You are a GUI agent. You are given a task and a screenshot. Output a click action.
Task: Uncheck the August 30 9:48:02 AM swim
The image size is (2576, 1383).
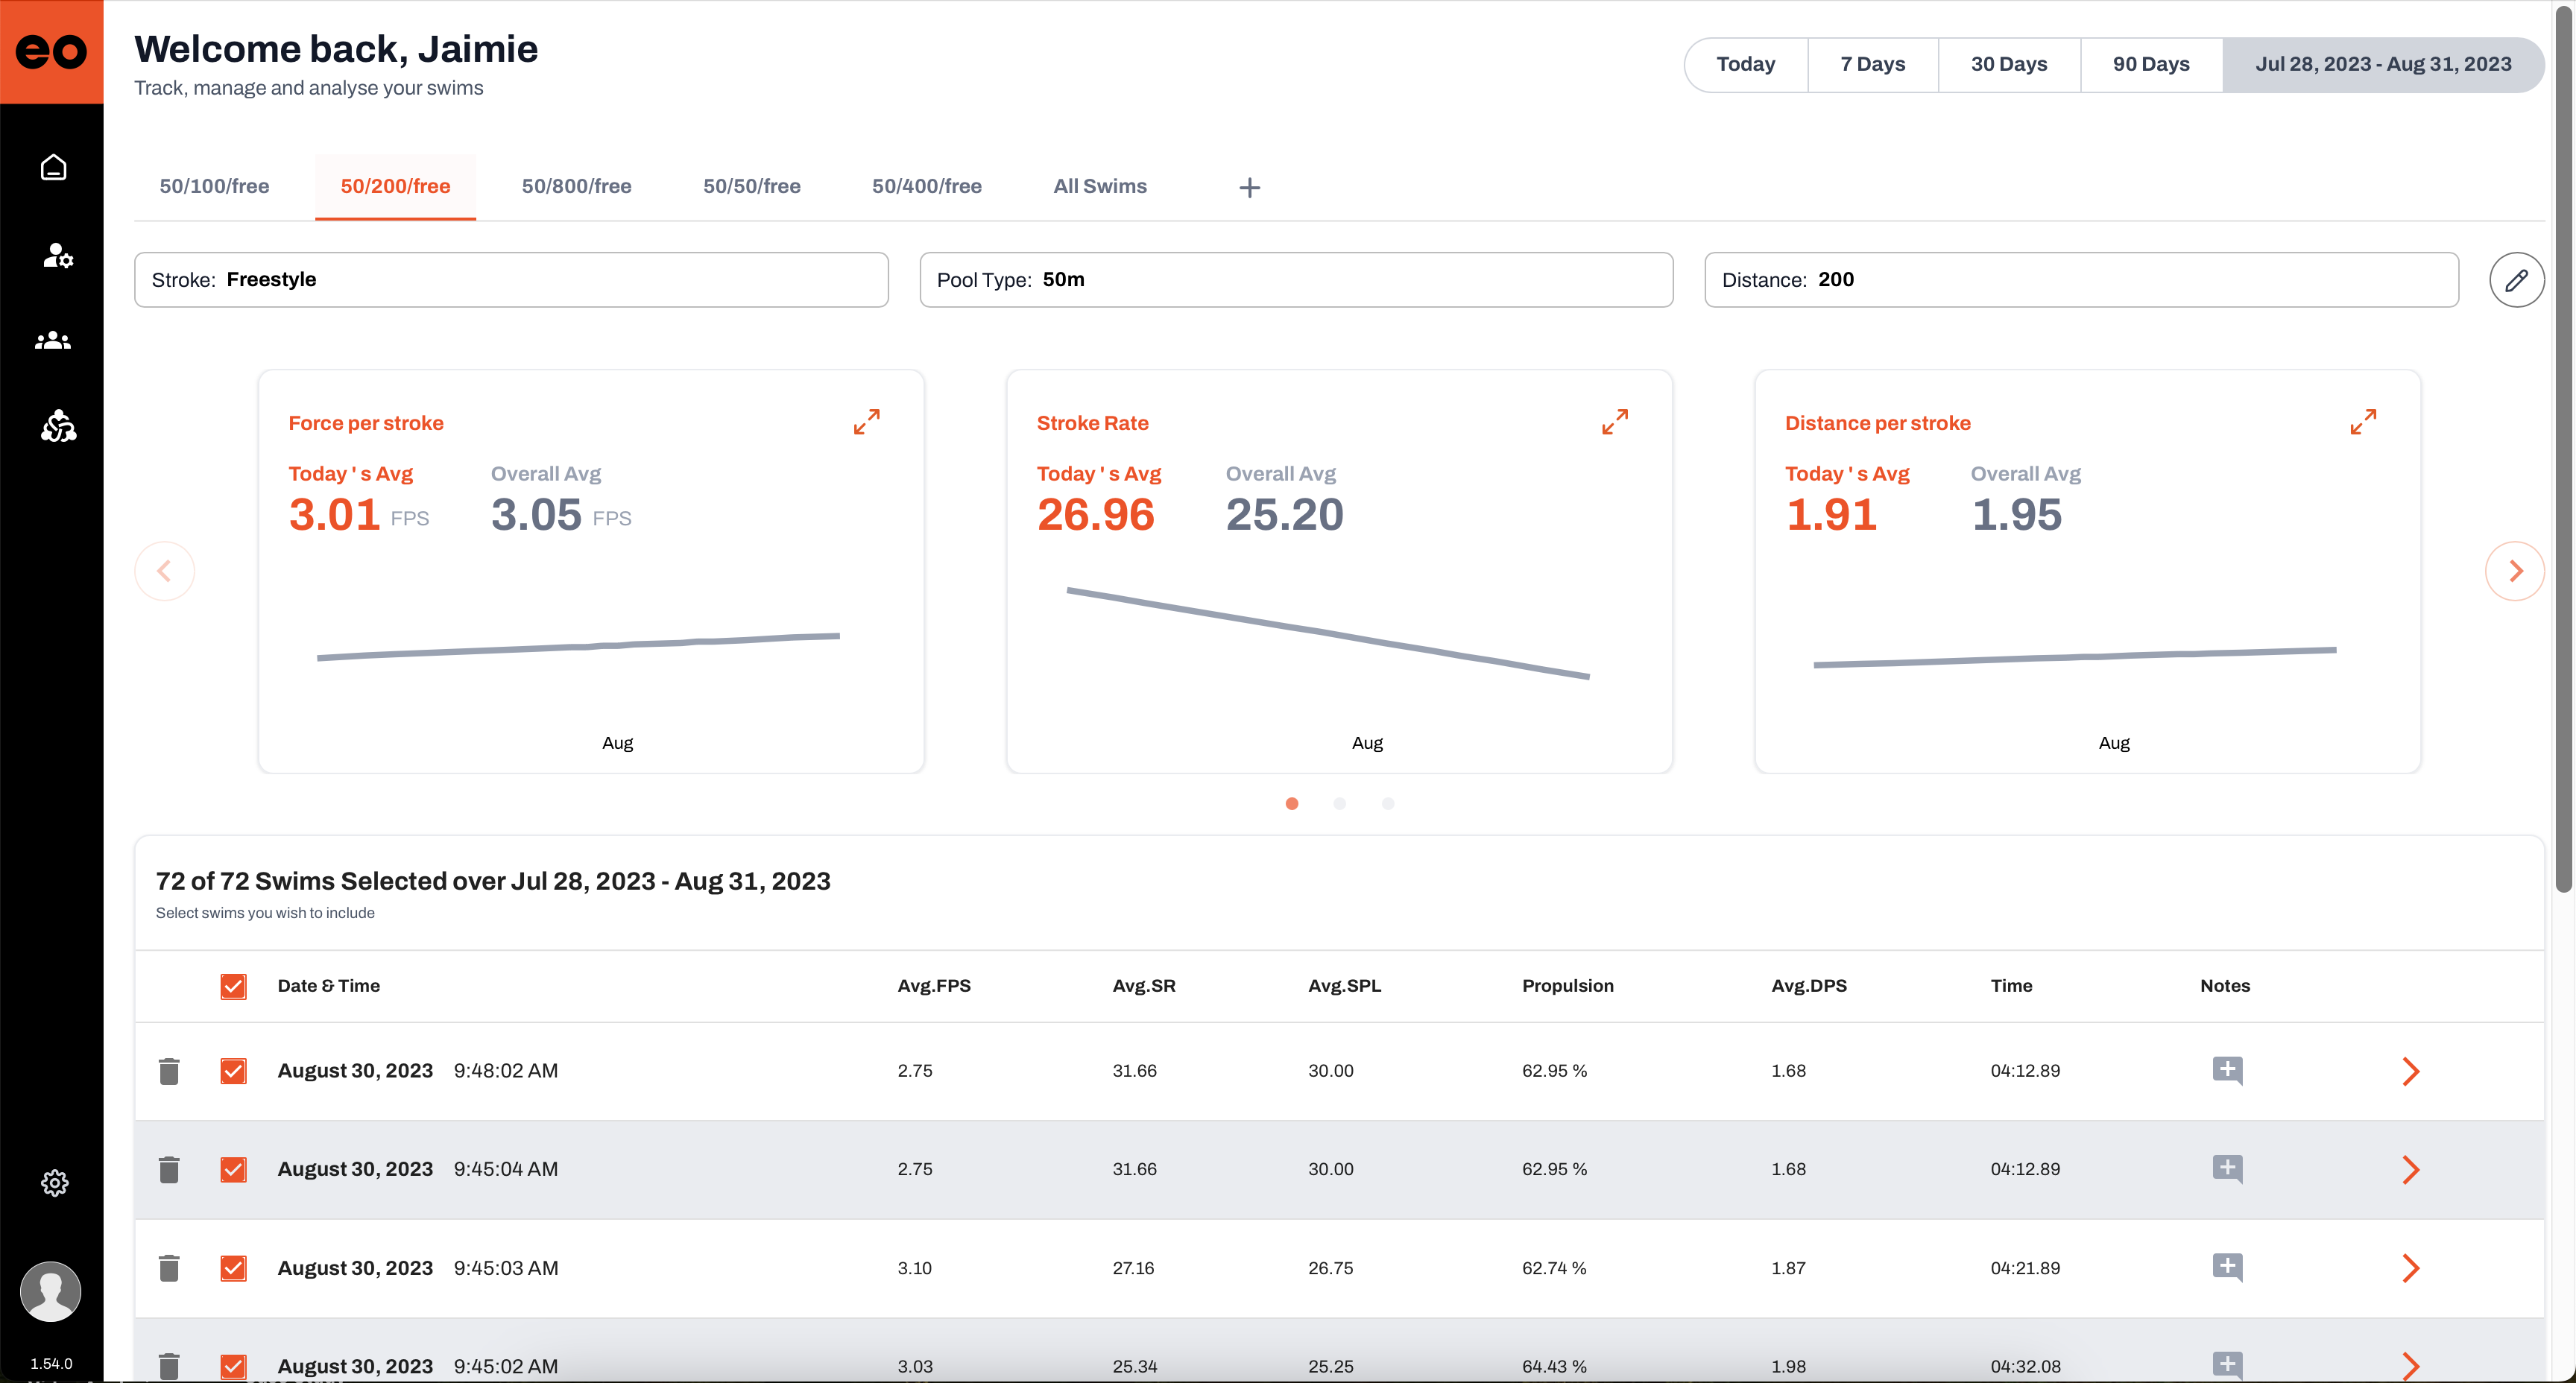[233, 1071]
